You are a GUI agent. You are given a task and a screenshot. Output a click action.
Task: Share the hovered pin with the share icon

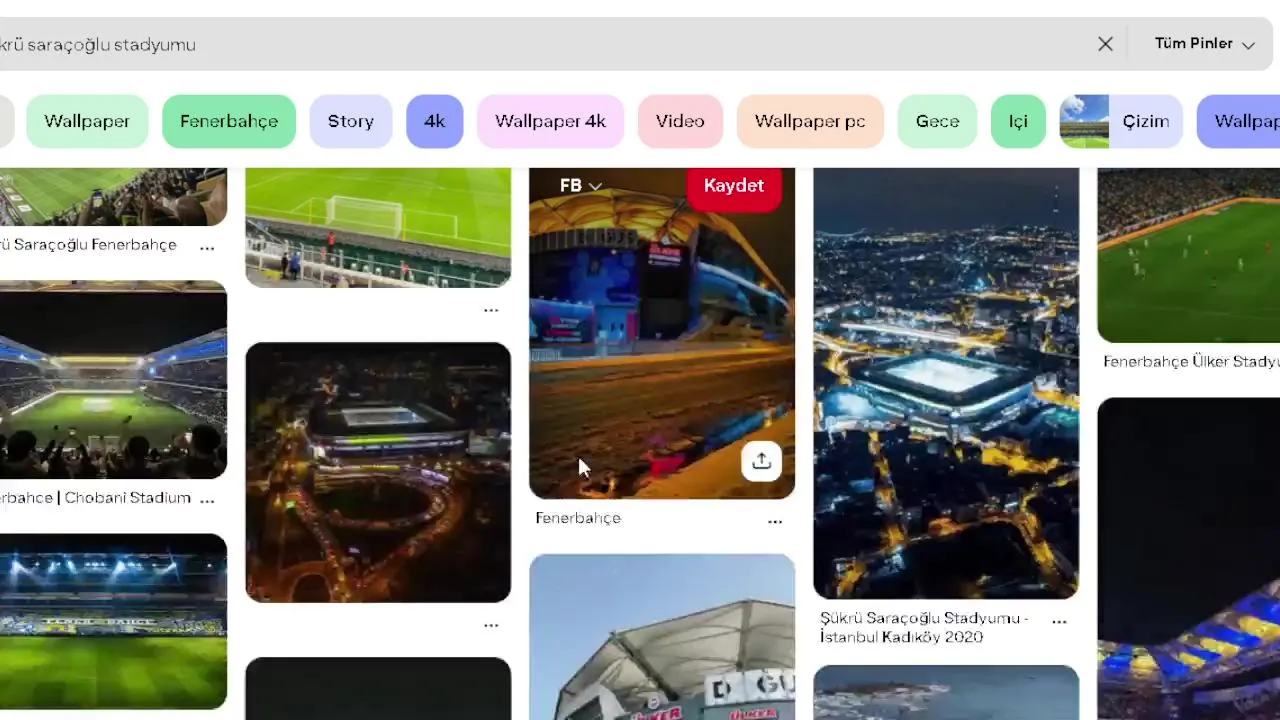click(761, 461)
